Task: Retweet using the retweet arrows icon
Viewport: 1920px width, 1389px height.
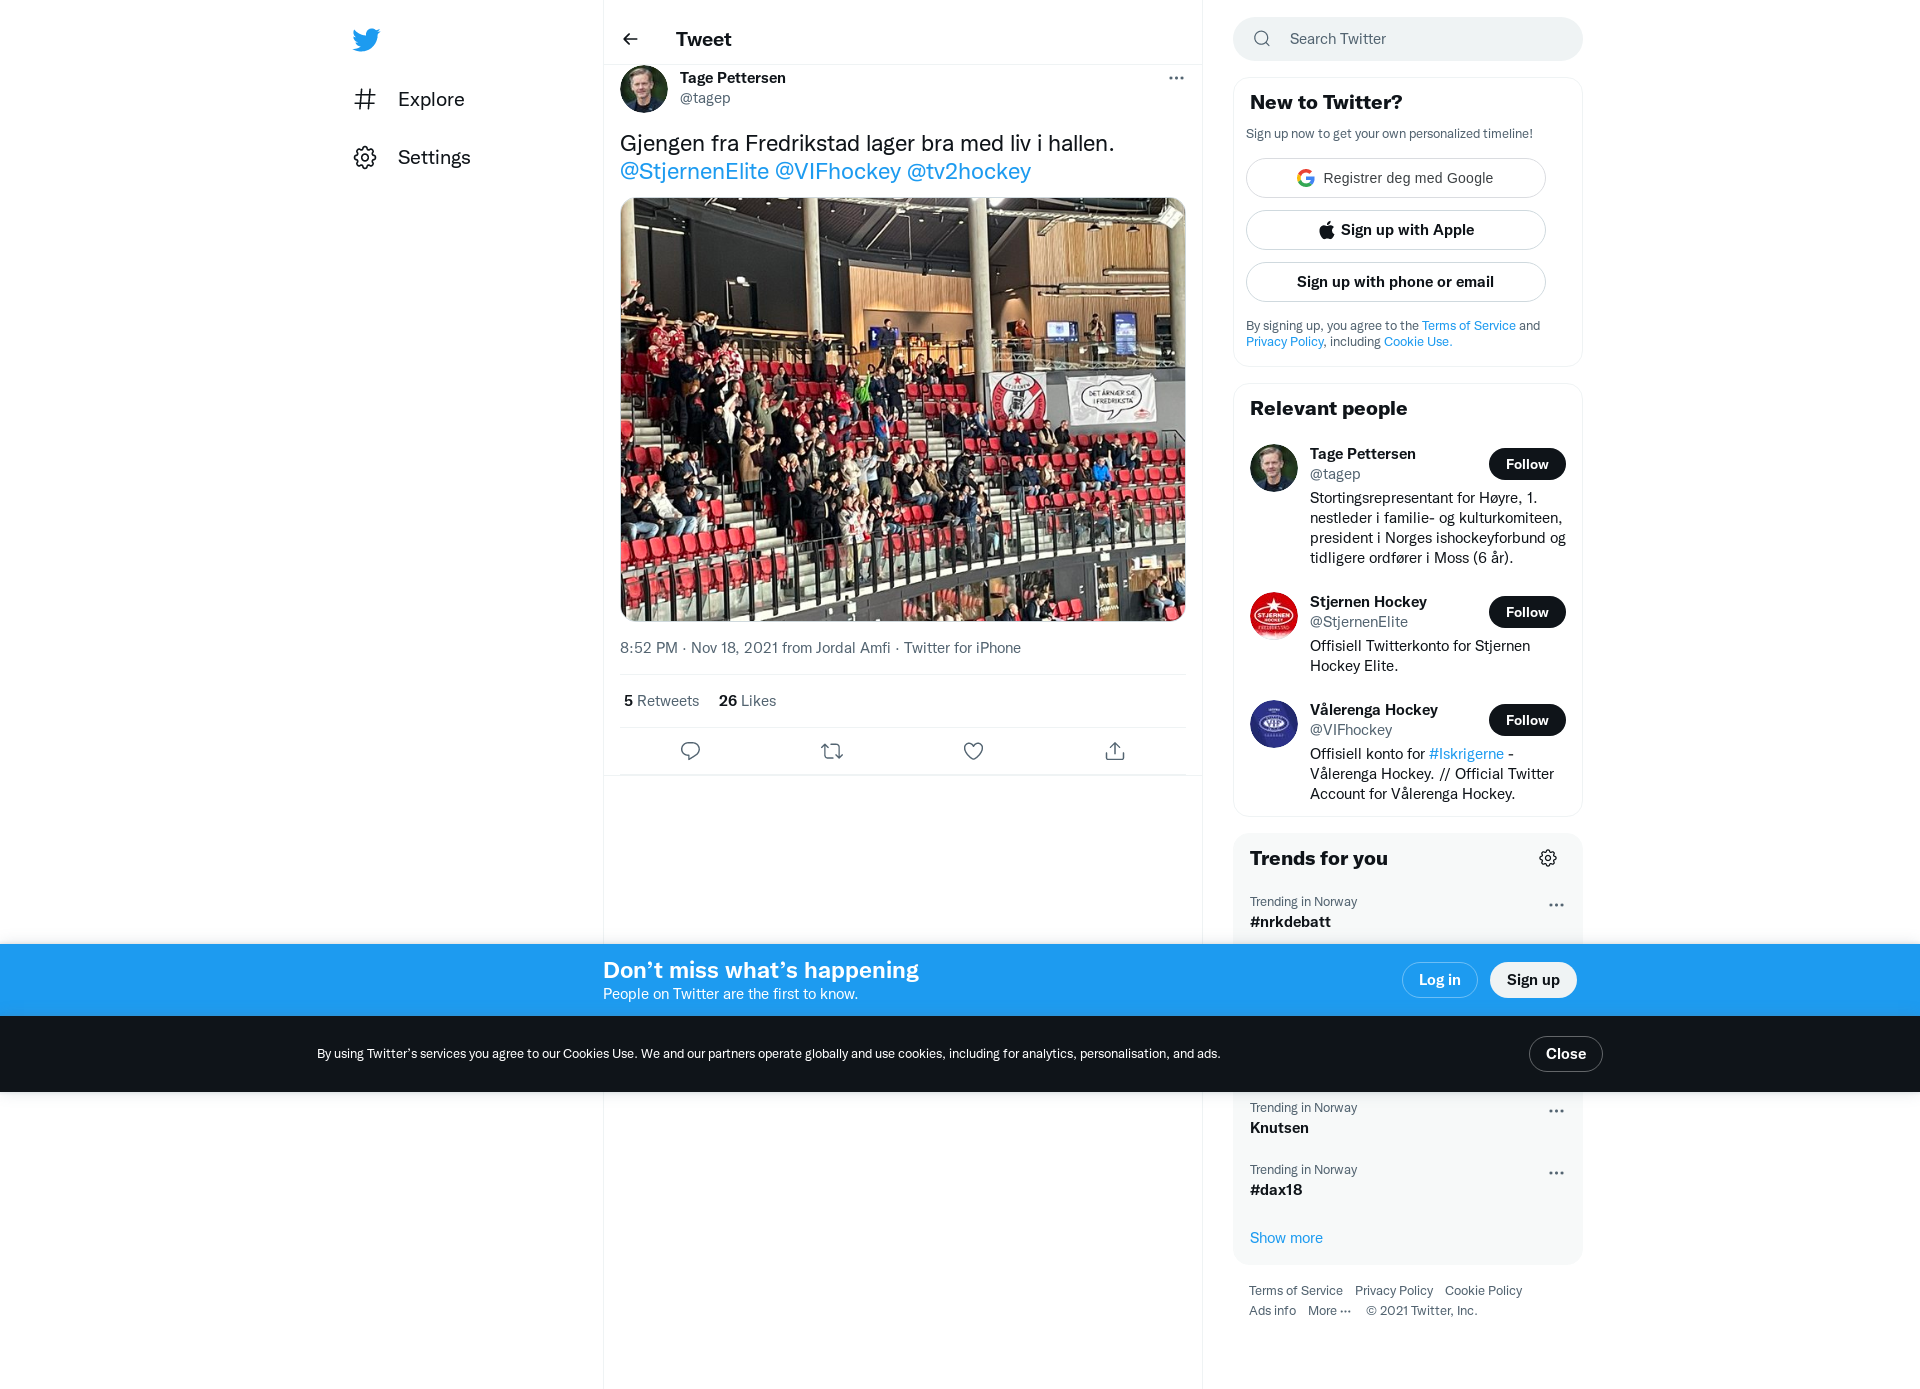Action: click(x=832, y=751)
